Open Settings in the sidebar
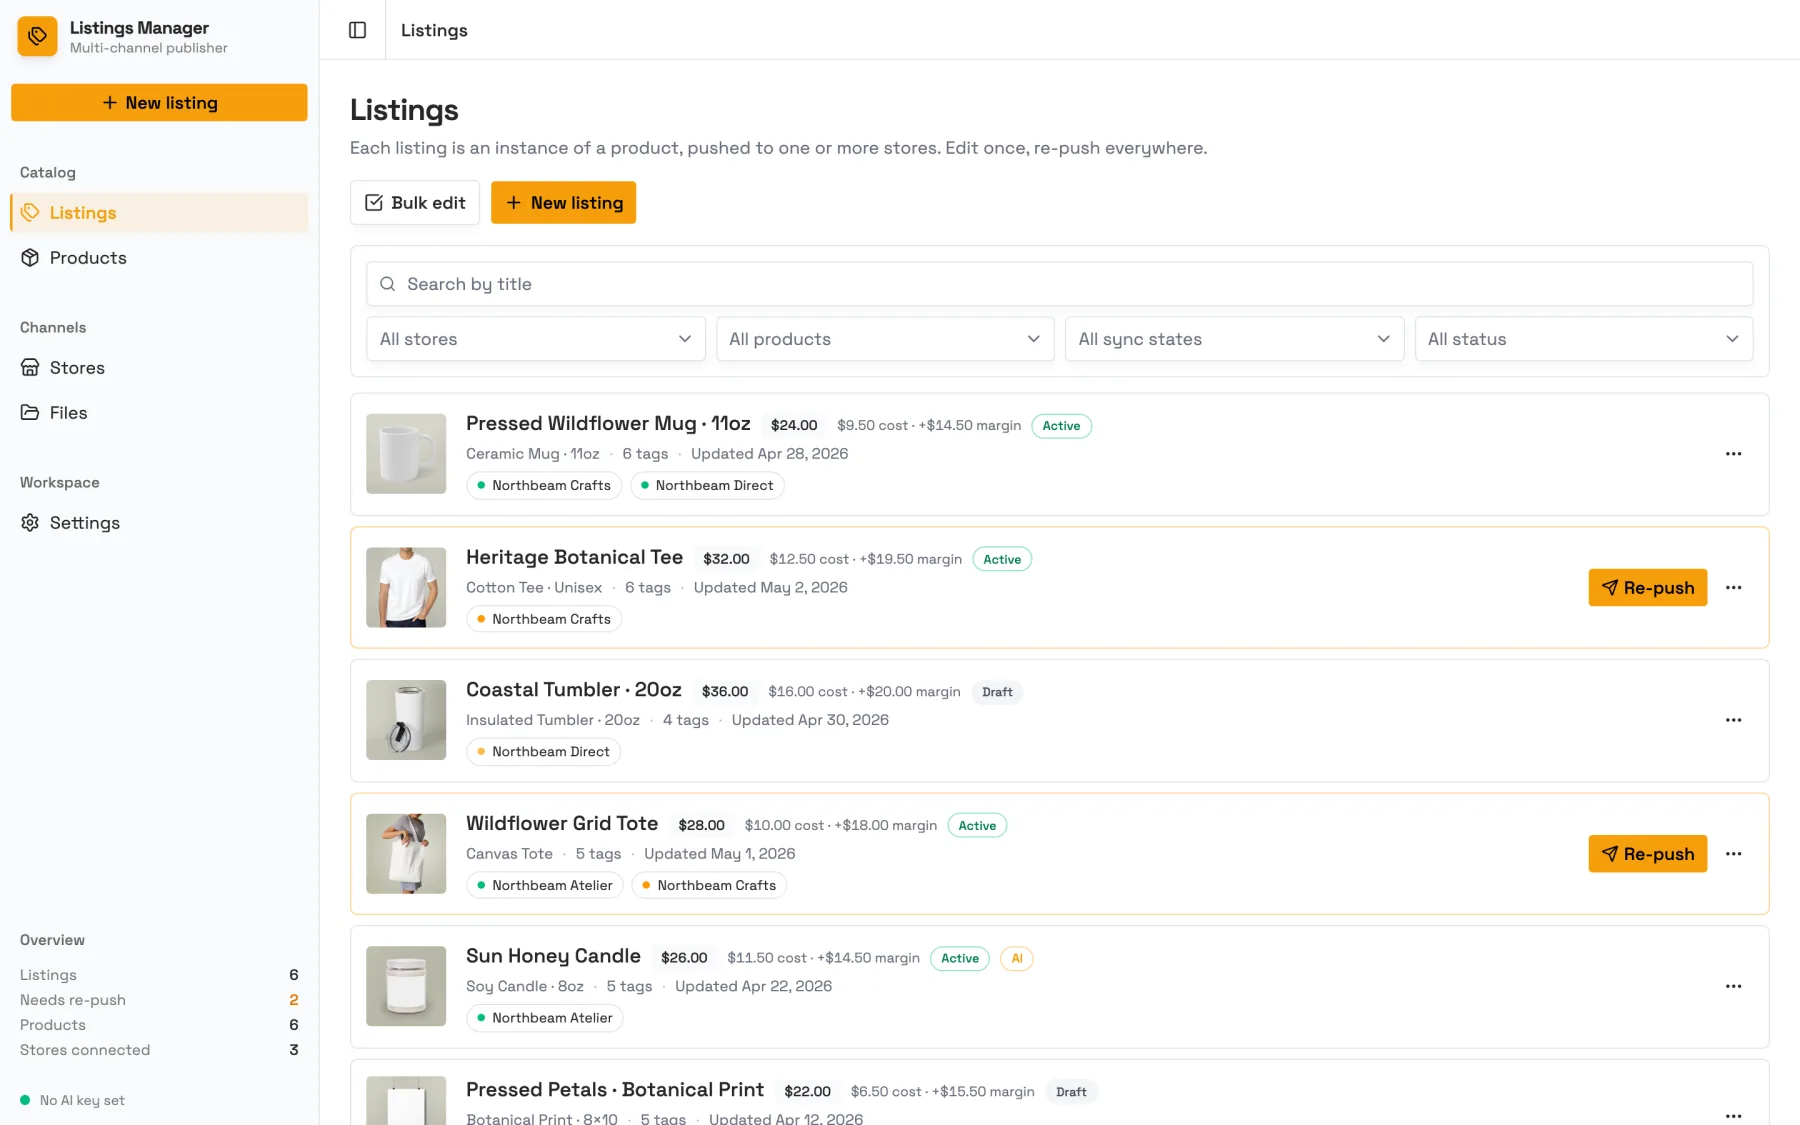This screenshot has height=1125, width=1800. click(x=159, y=523)
